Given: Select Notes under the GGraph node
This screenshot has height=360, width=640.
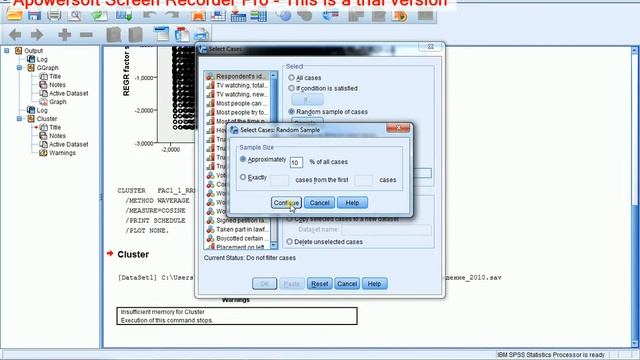Looking at the screenshot, I should coord(57,85).
